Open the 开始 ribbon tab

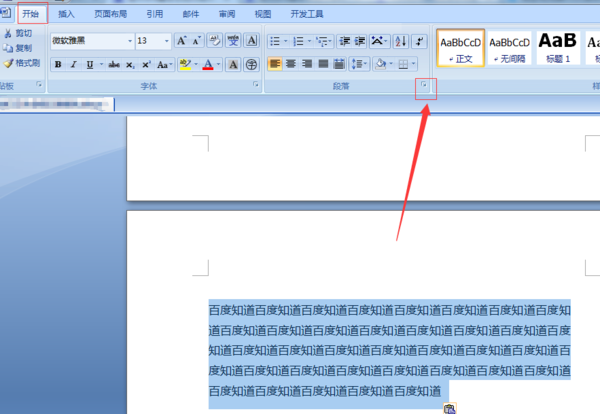(x=31, y=14)
